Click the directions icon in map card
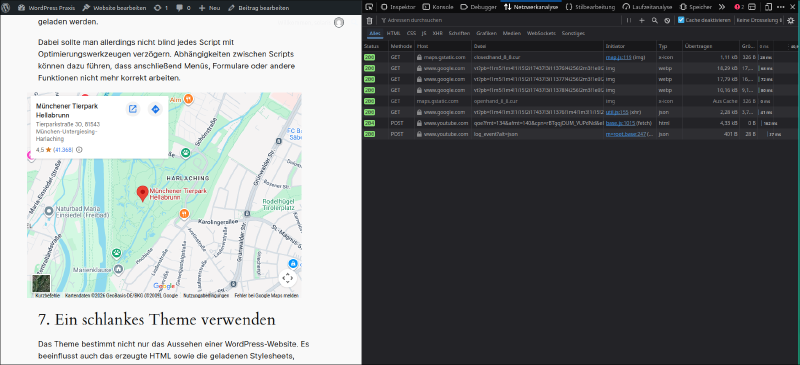 155,109
